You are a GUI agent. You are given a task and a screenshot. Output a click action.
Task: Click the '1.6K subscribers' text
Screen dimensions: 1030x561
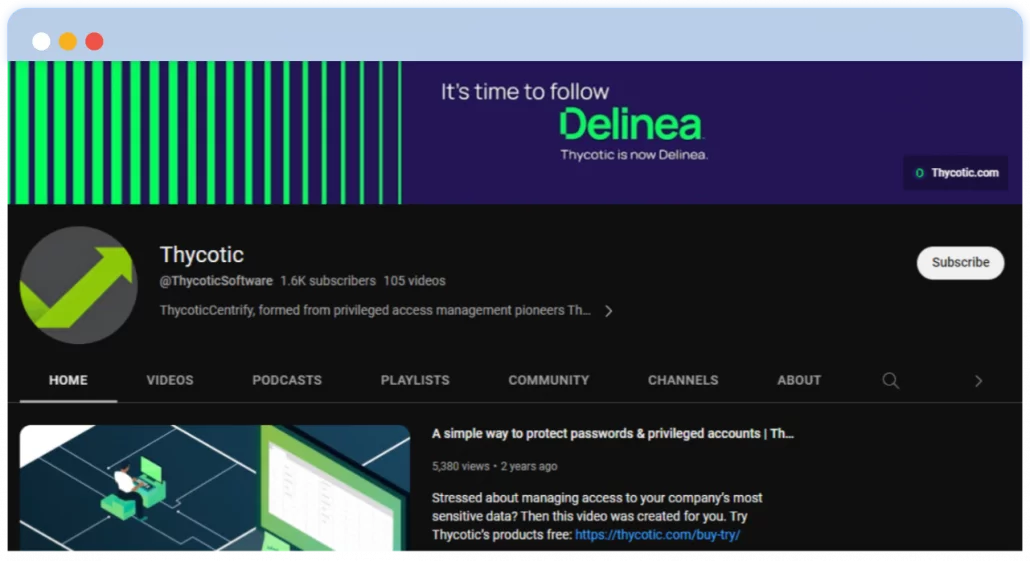coord(328,280)
